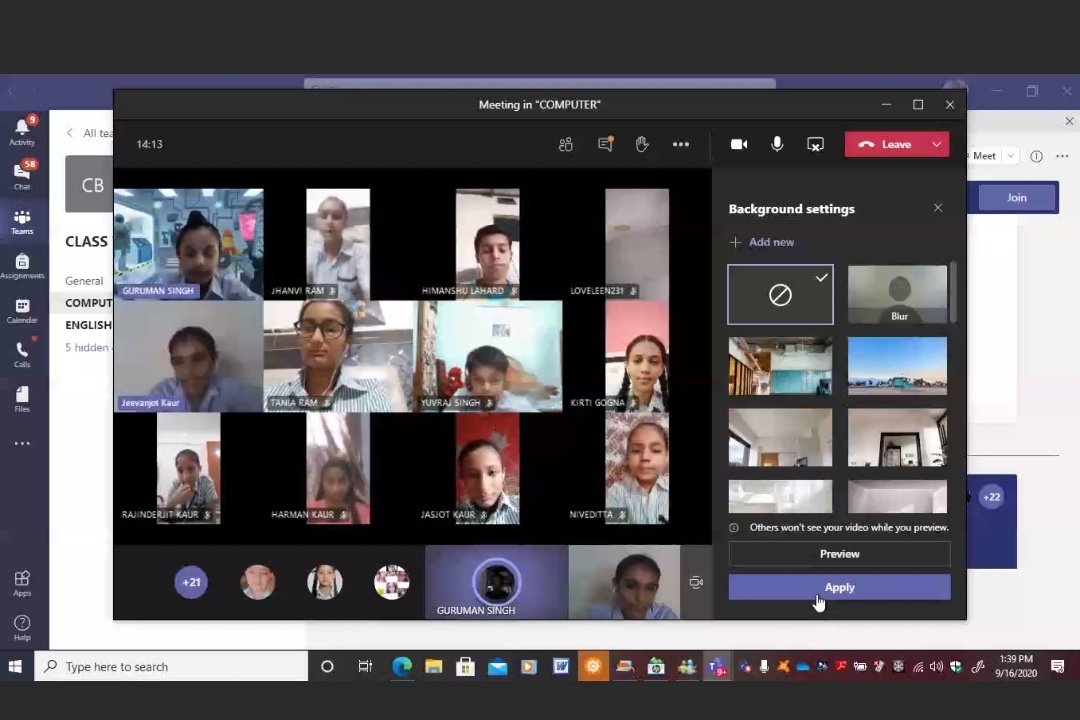
Task: Open the Windows Start menu
Action: (15, 666)
